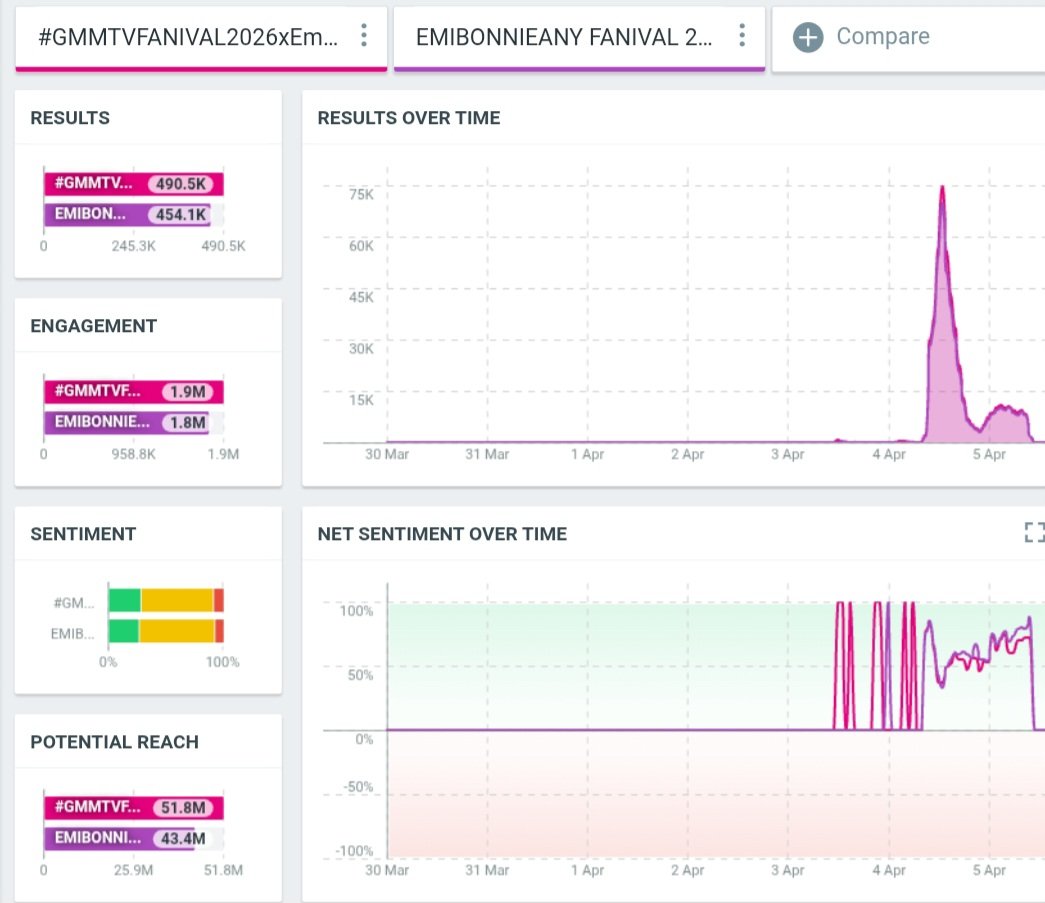Click '-100%' label on Net Sentiment axis

click(354, 851)
